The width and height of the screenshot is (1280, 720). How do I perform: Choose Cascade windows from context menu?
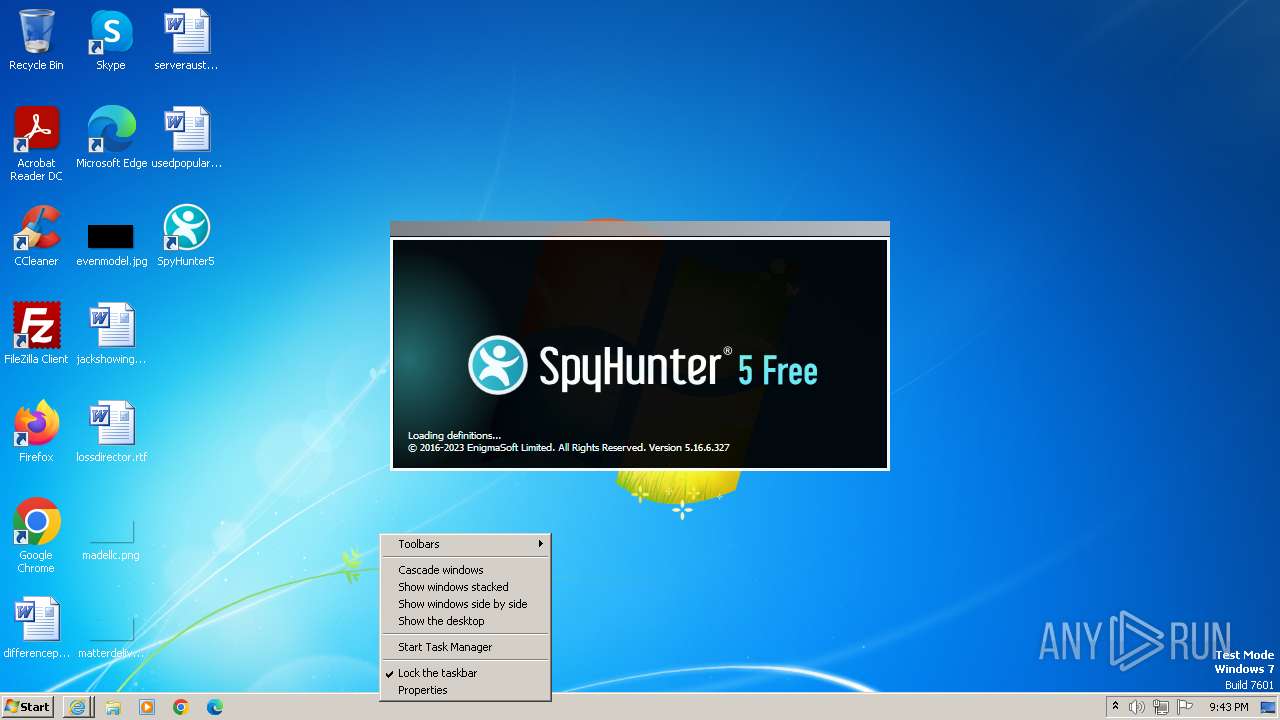[x=465, y=570]
